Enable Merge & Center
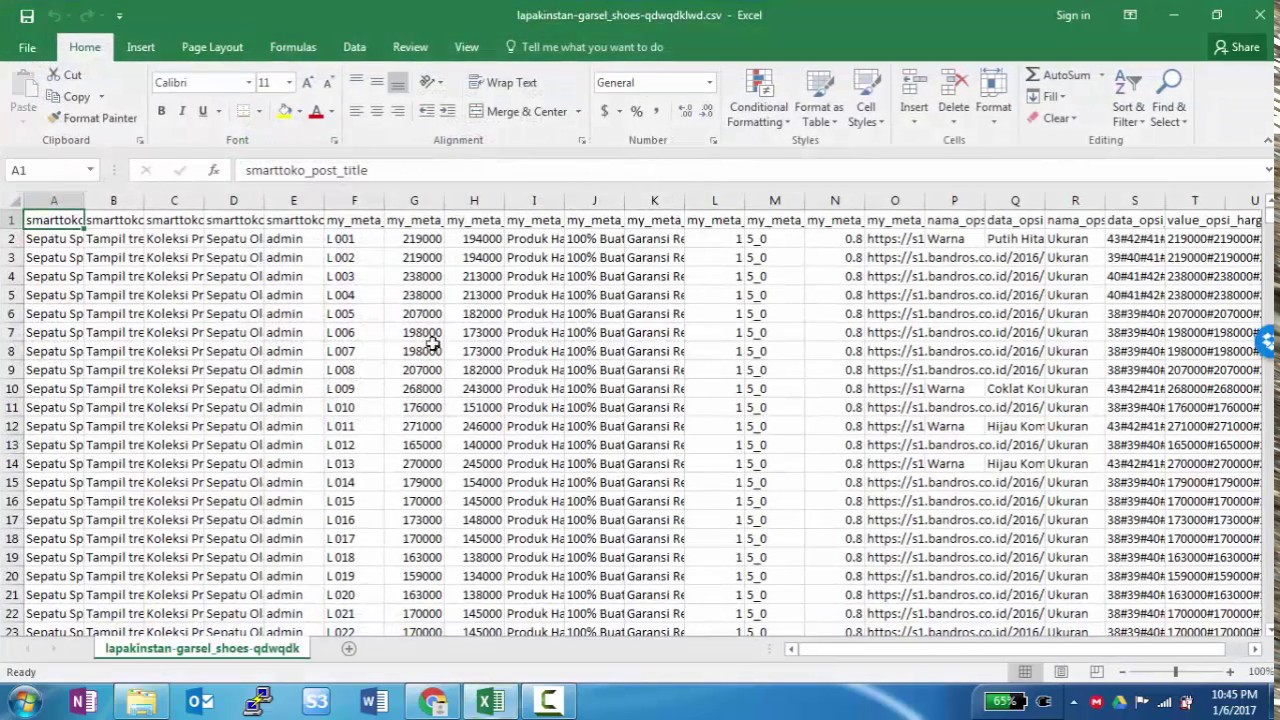The height and width of the screenshot is (720, 1280). 520,111
